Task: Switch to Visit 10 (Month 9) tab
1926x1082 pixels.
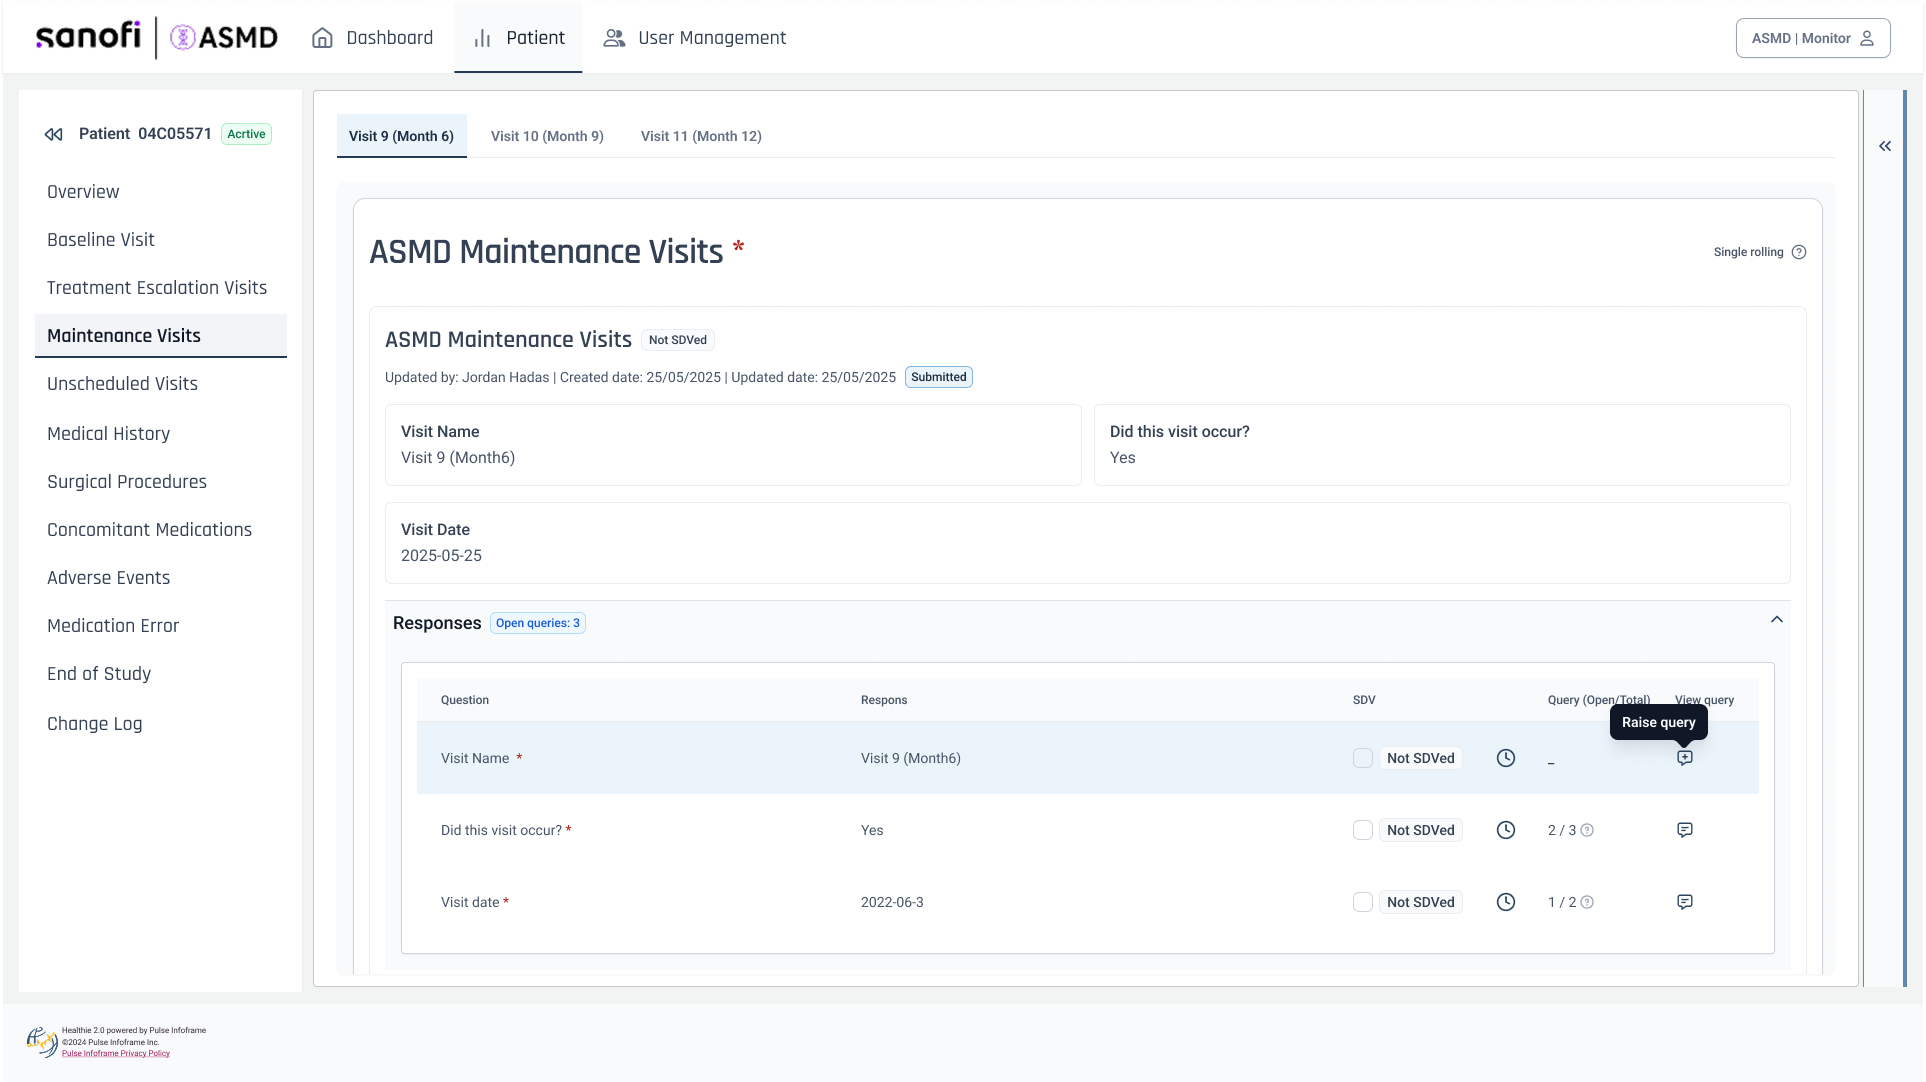Action: click(547, 136)
